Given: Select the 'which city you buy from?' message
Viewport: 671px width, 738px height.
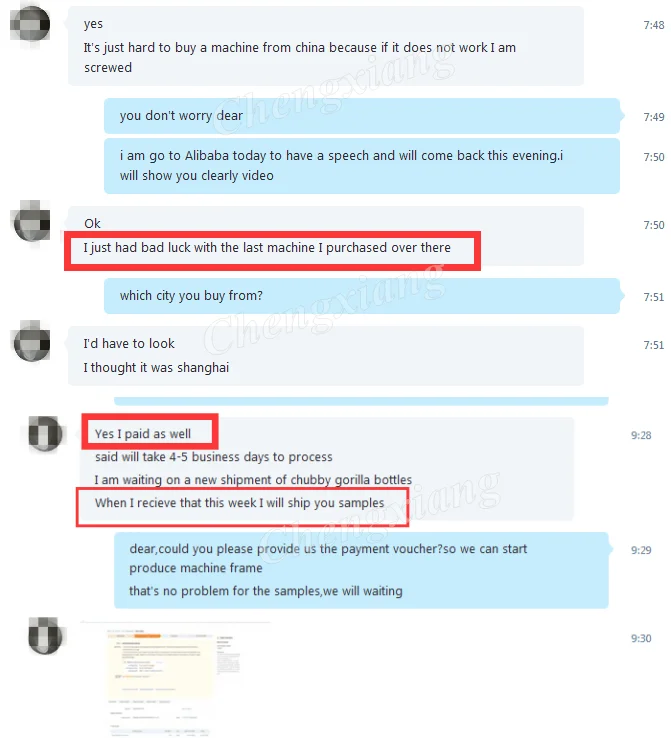Looking at the screenshot, I should 362,296.
